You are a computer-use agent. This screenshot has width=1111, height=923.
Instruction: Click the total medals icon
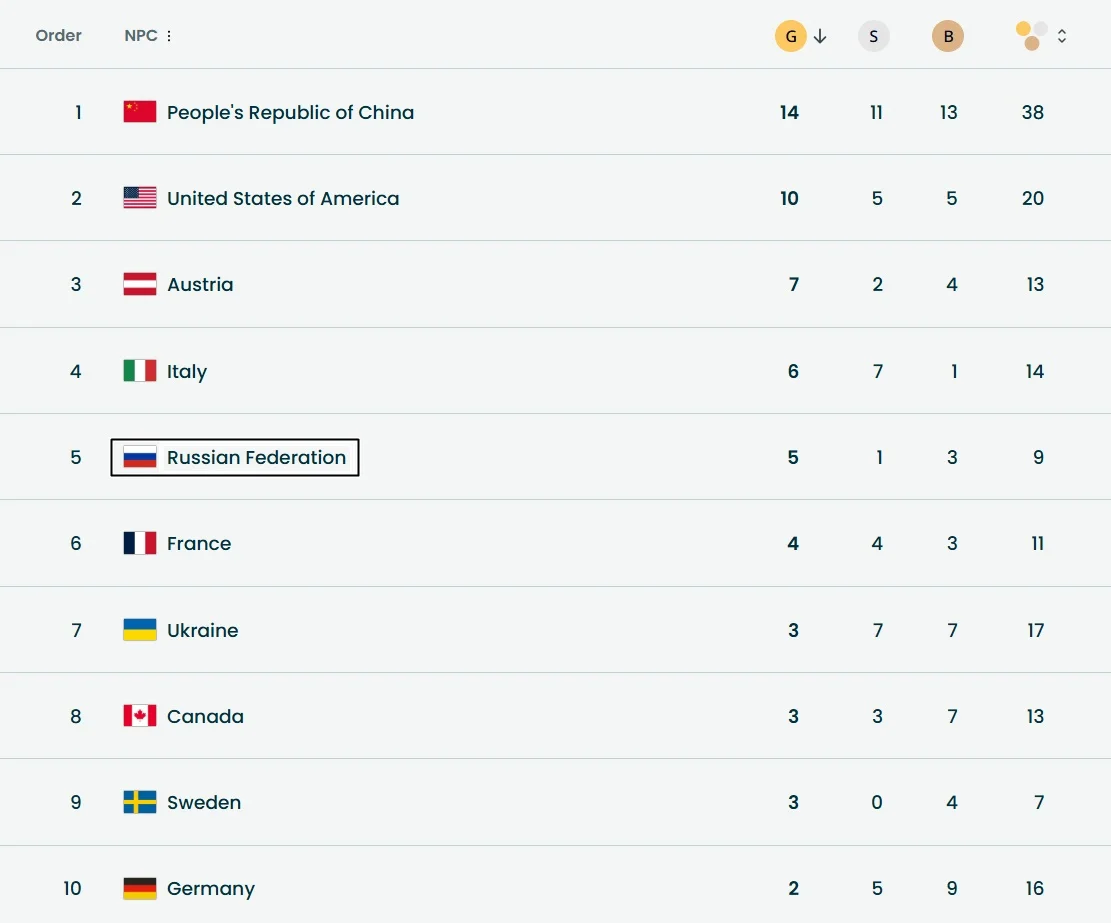click(x=1031, y=36)
